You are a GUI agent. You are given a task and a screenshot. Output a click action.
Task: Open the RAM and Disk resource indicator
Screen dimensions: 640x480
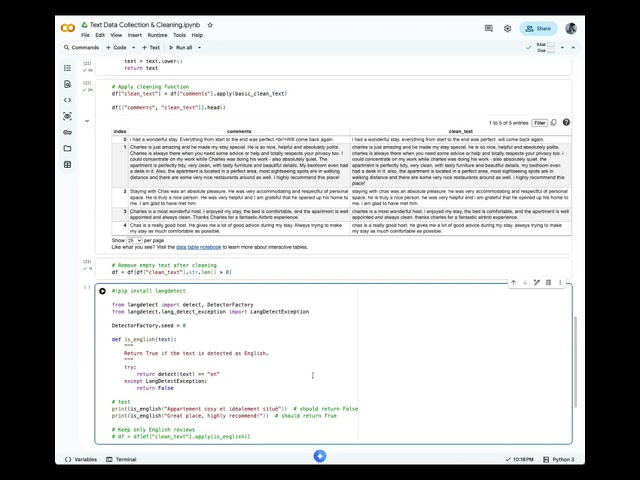546,47
